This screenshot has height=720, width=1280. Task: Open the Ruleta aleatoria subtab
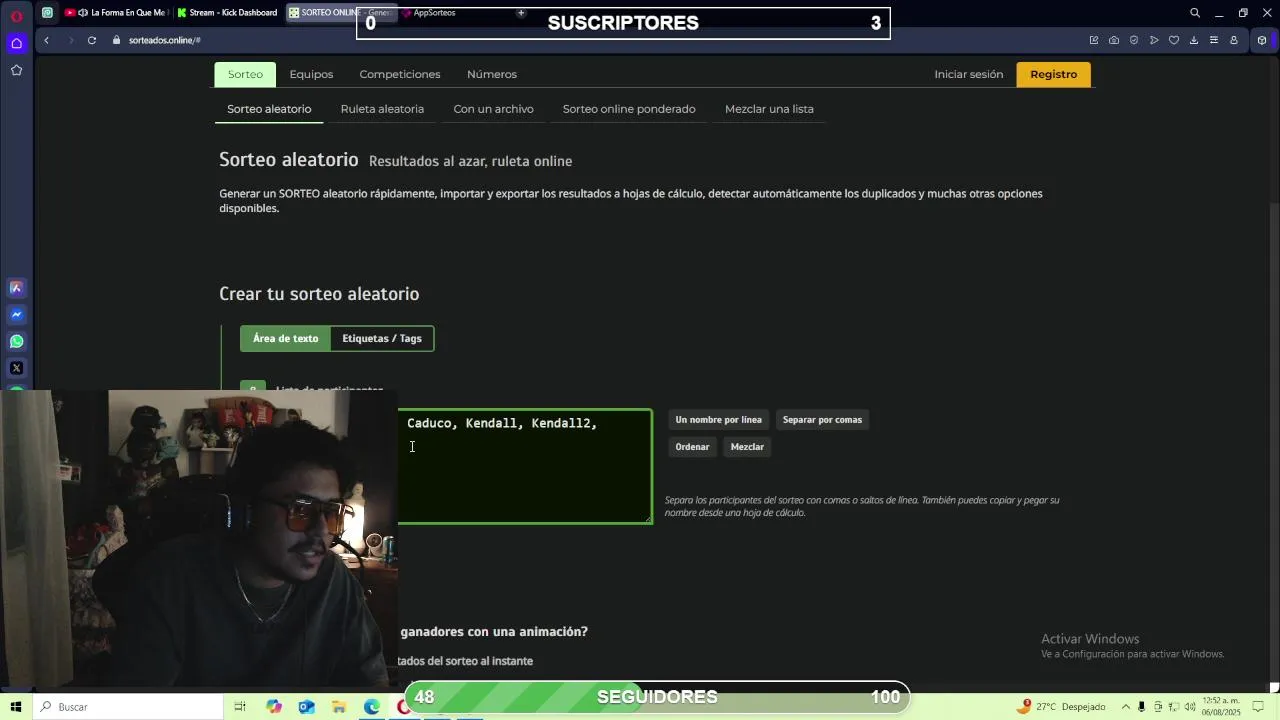pos(382,109)
